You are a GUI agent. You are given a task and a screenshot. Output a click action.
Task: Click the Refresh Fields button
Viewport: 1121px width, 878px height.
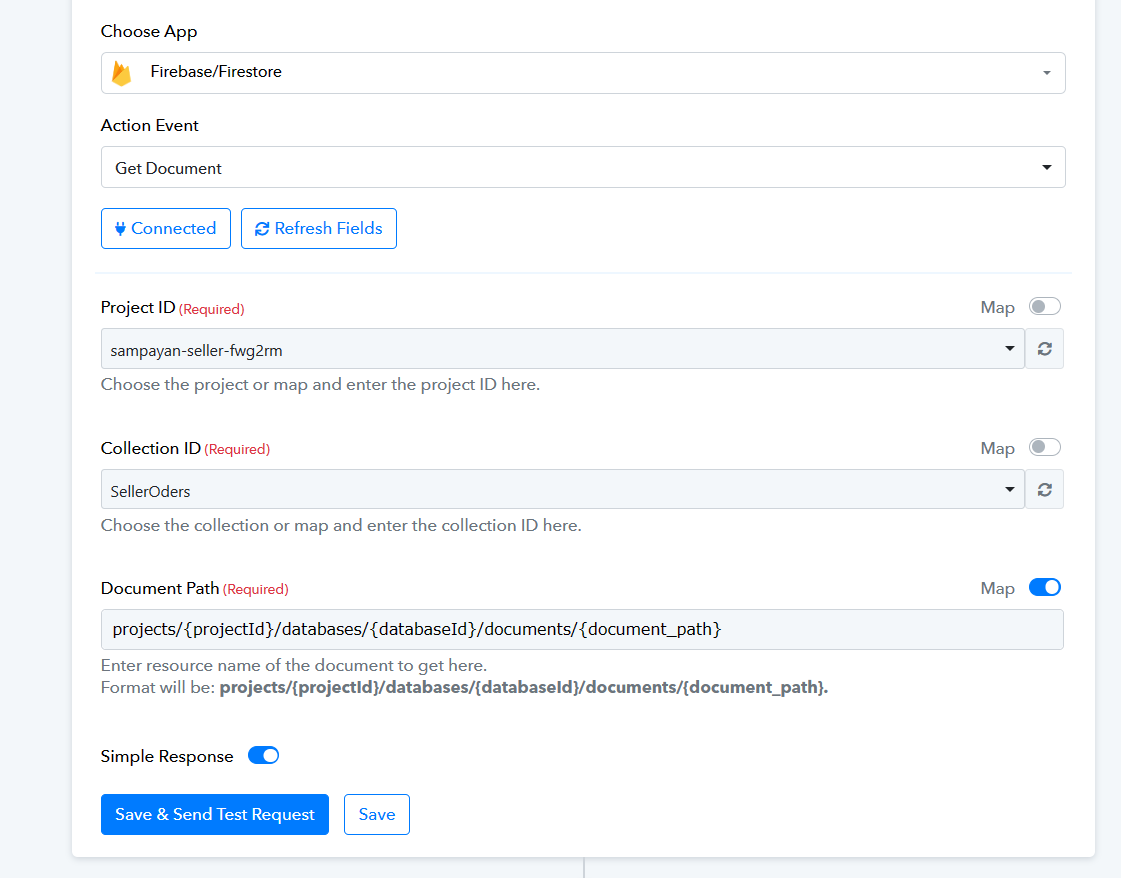(x=319, y=229)
